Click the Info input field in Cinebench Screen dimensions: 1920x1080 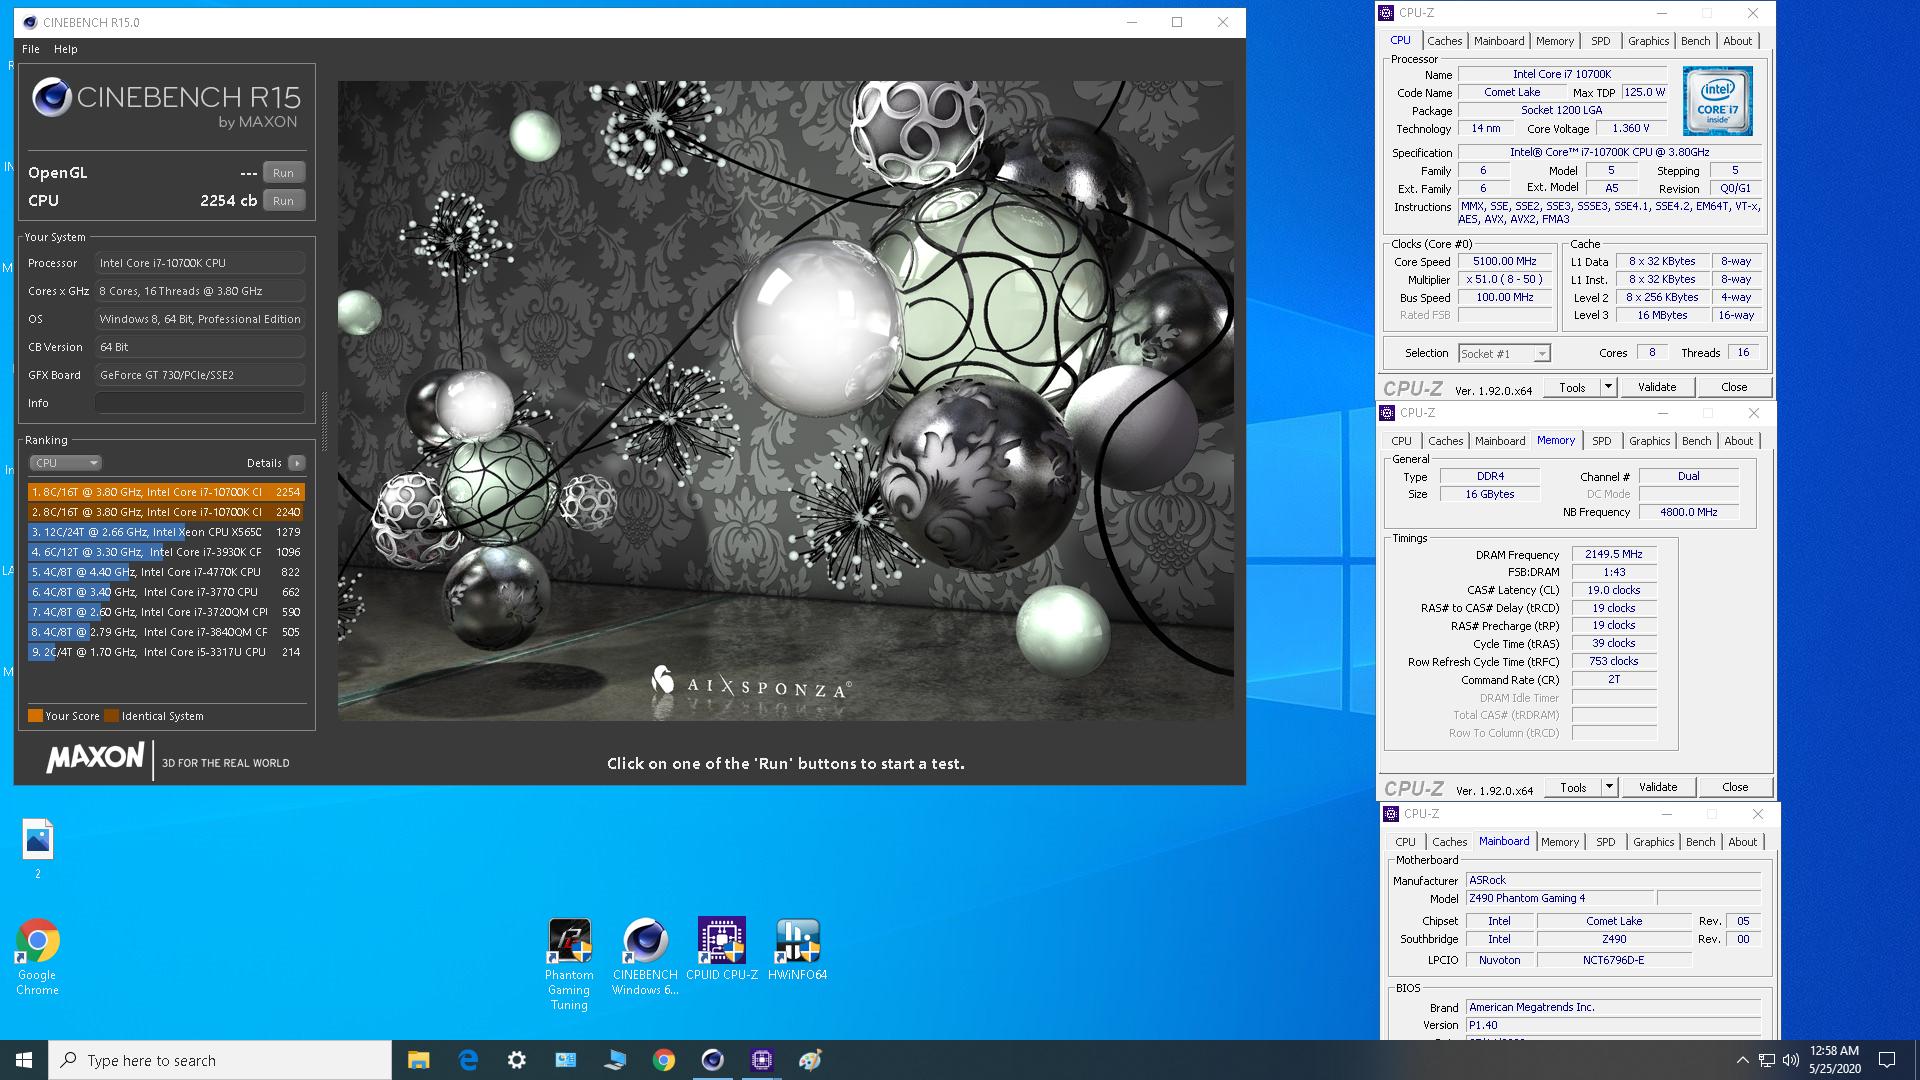pos(200,403)
